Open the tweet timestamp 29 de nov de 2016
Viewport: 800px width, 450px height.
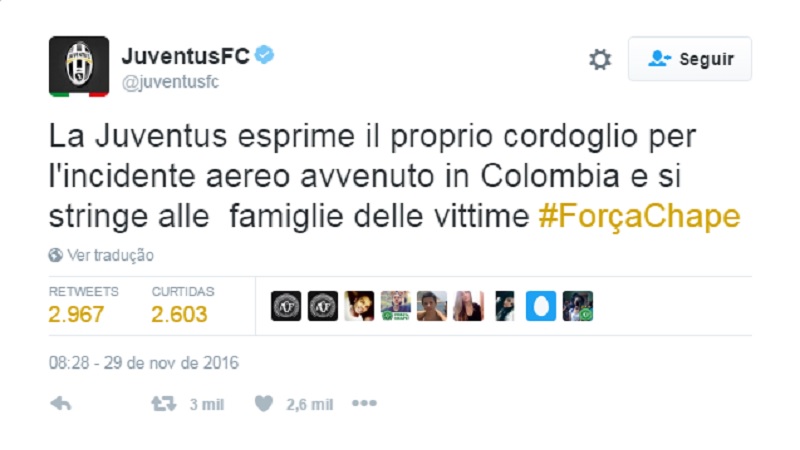click(x=143, y=363)
